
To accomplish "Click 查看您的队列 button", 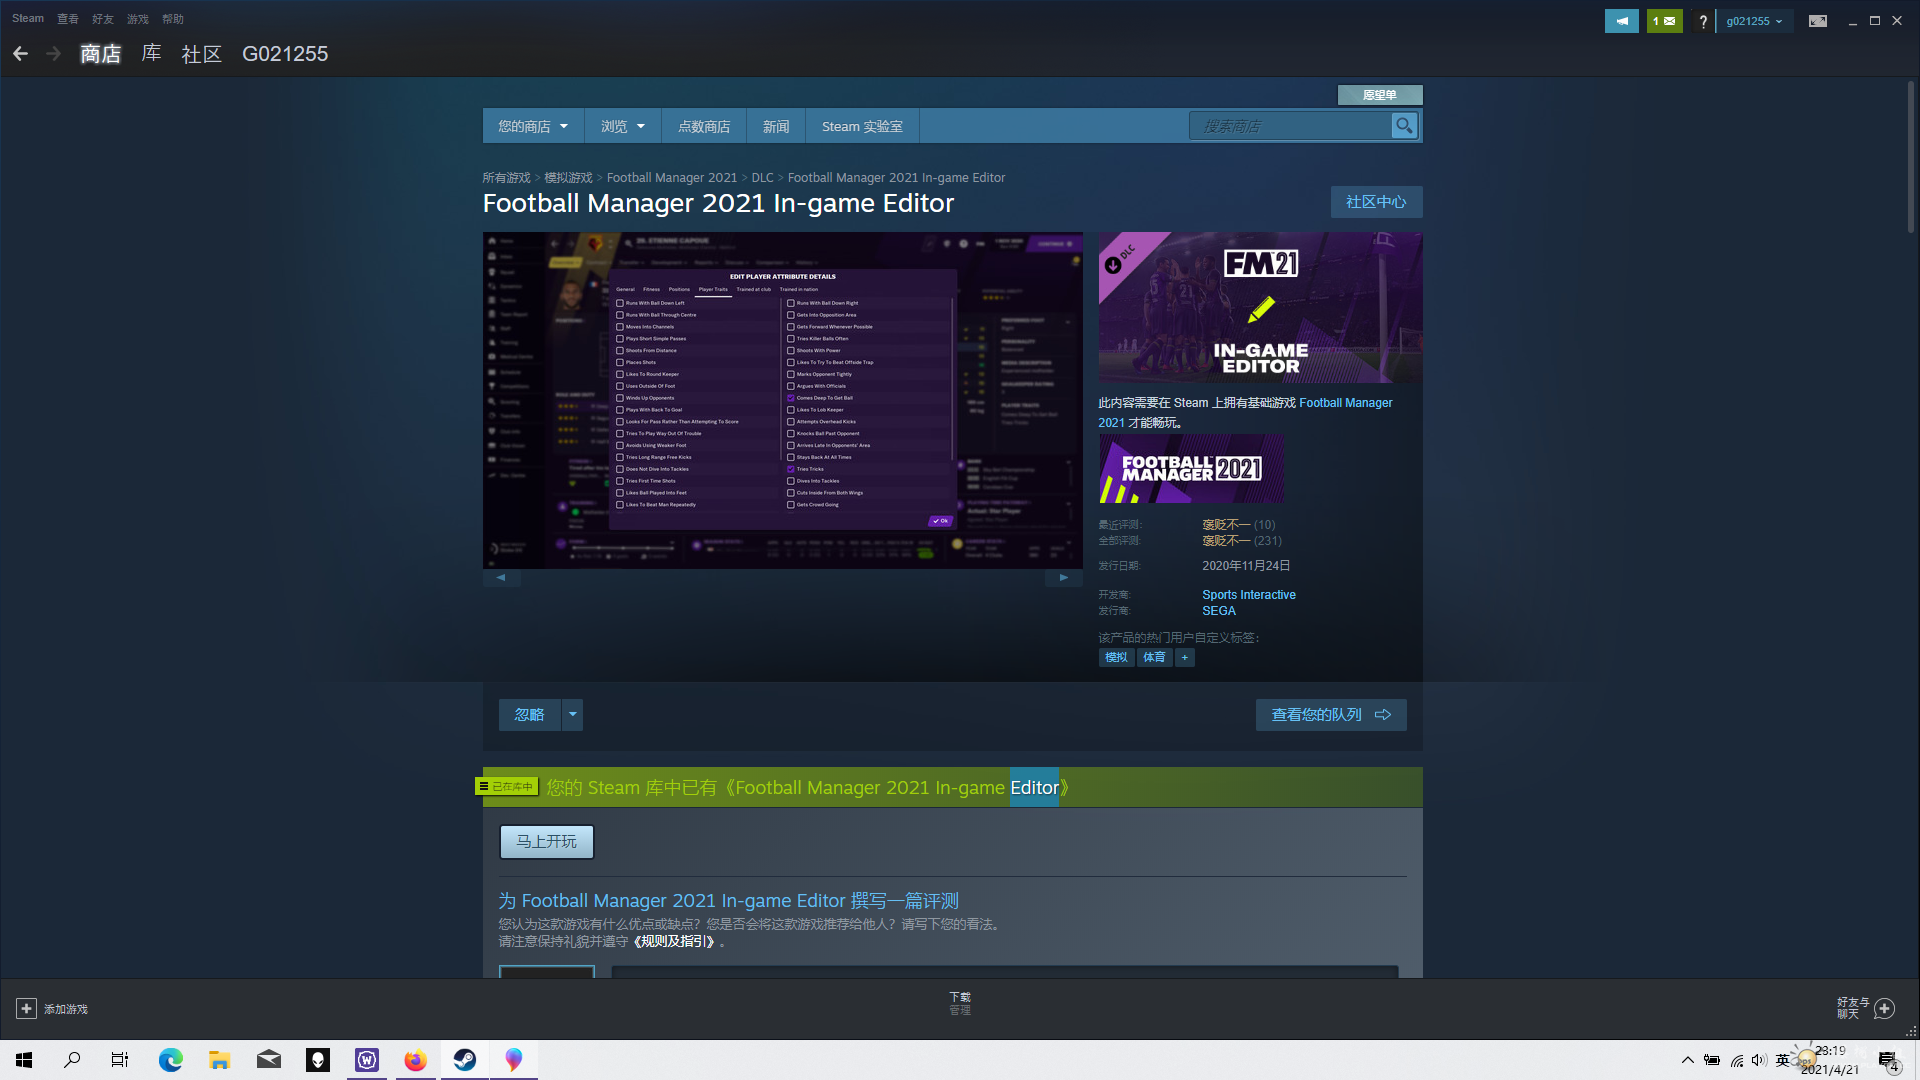I will tap(1331, 714).
